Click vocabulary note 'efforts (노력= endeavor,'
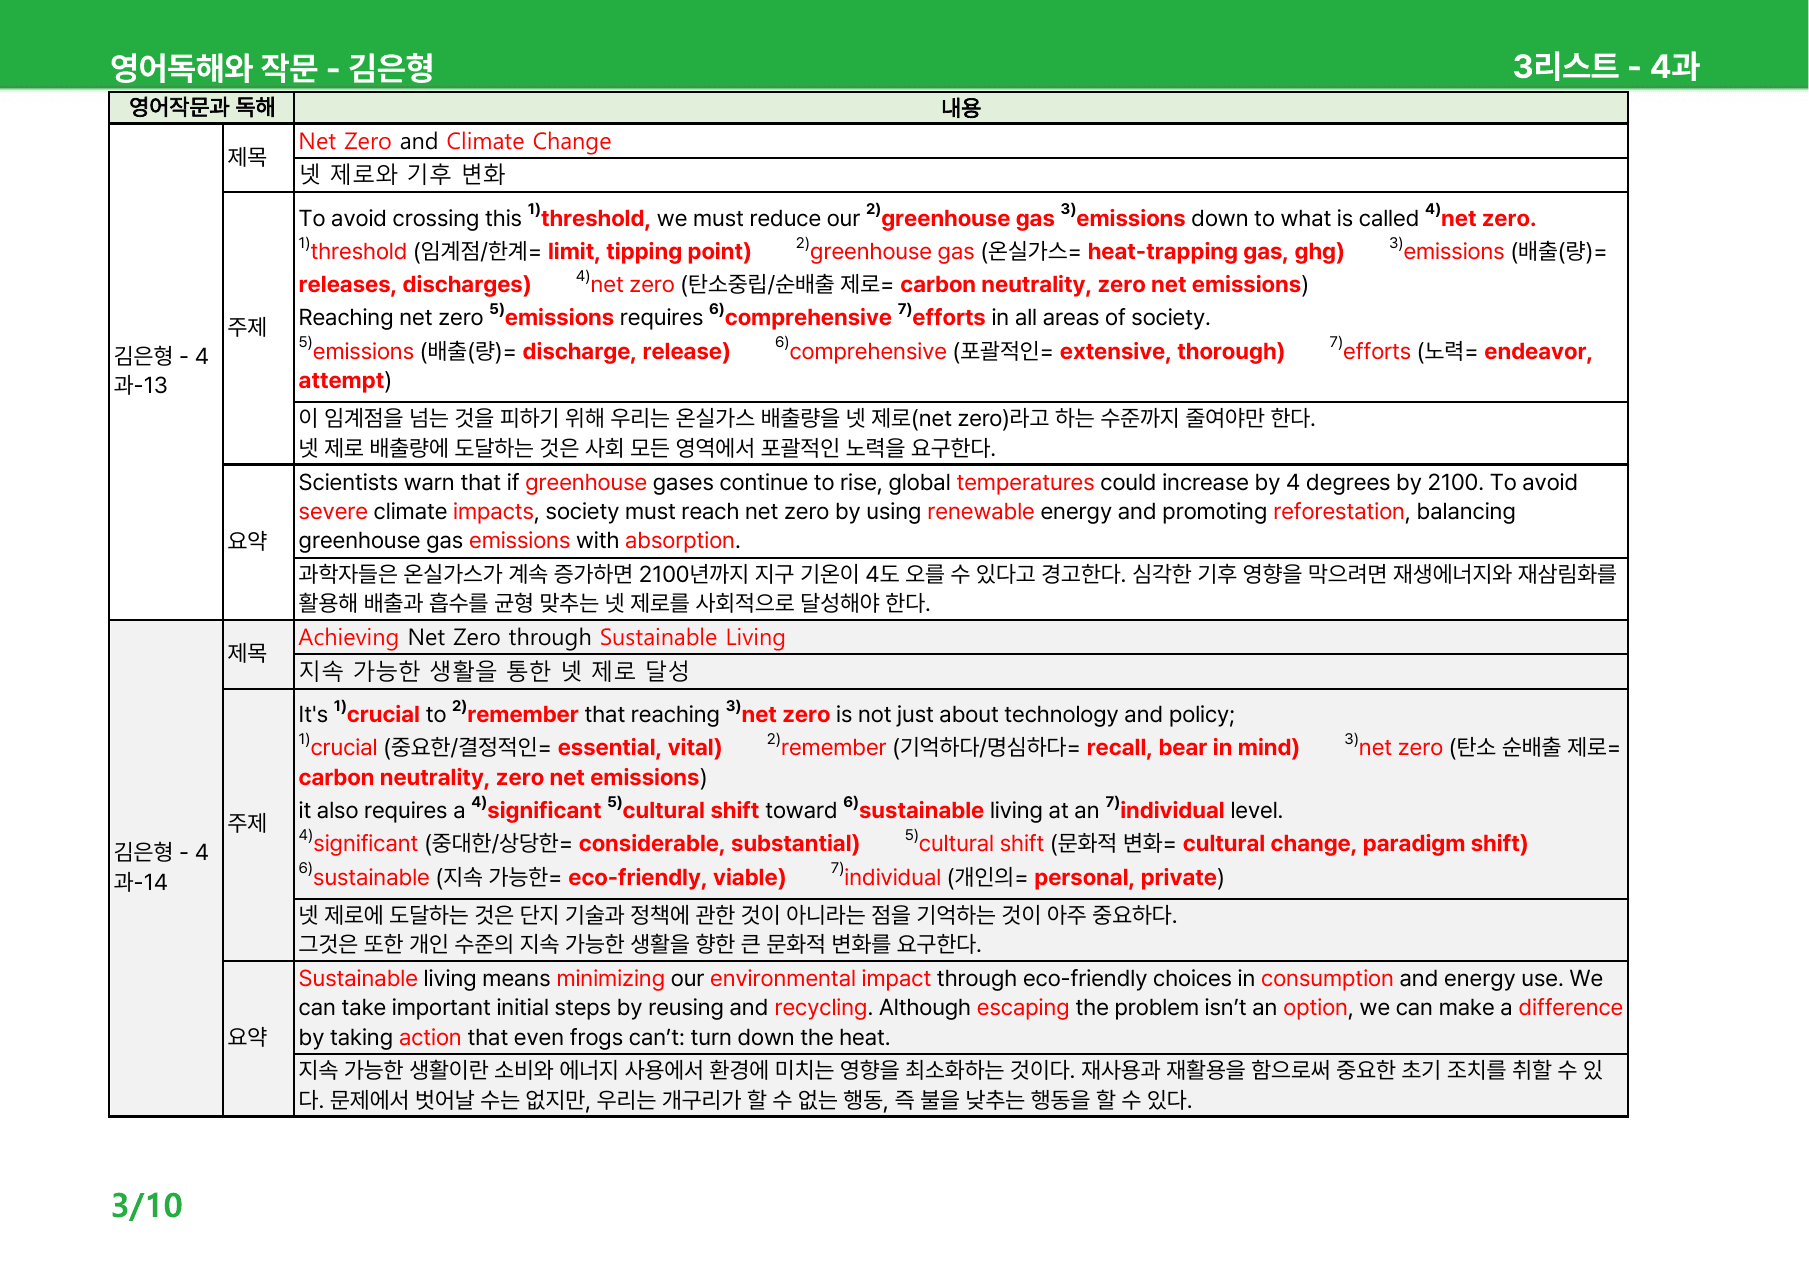The width and height of the screenshot is (1809, 1279). (1461, 351)
